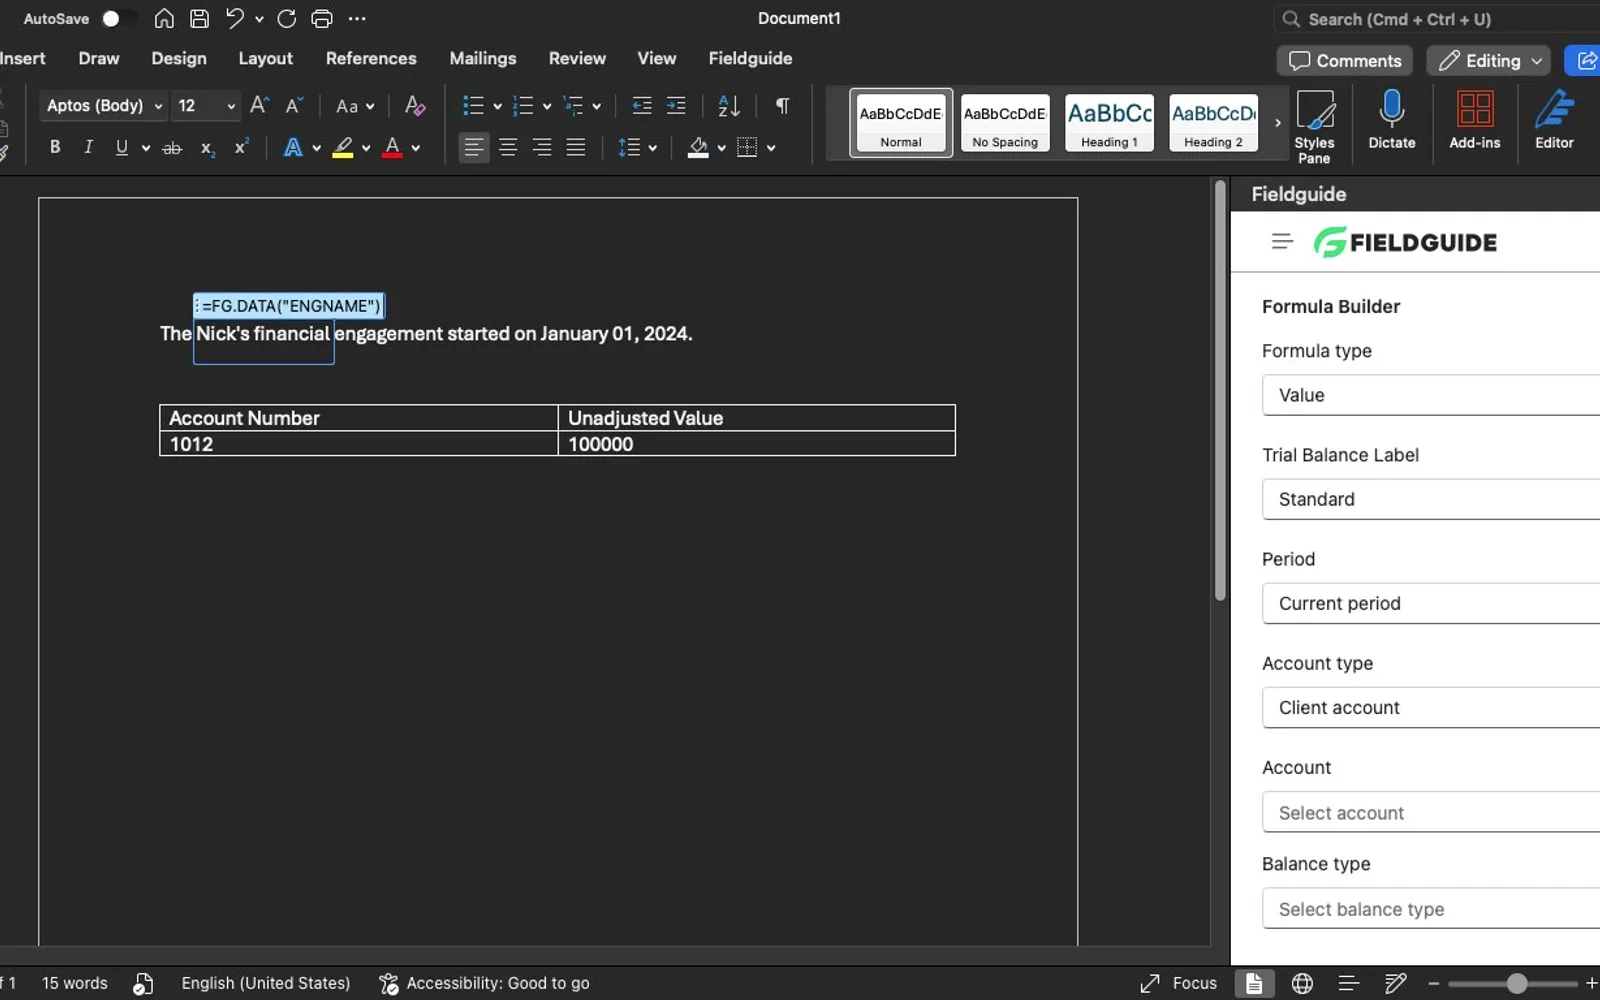Clear all formatting icon
The height and width of the screenshot is (1000, 1600).
[x=415, y=105]
